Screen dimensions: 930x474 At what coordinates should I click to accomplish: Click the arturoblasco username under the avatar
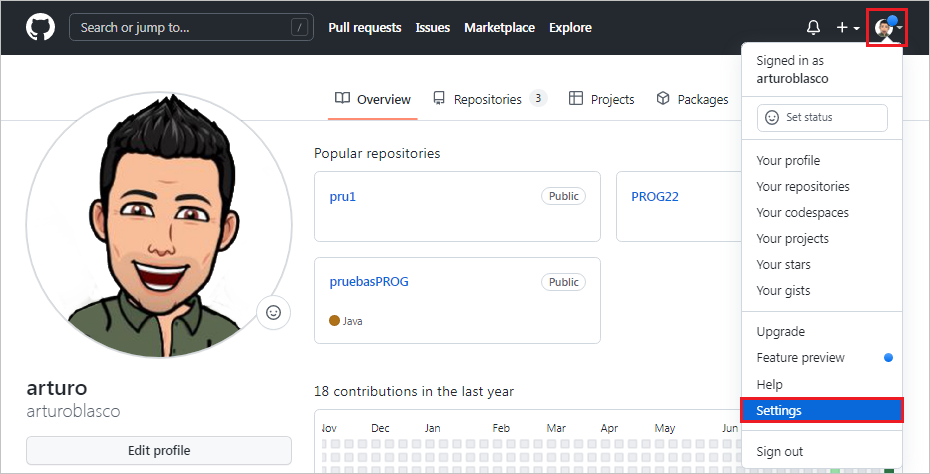click(x=74, y=411)
